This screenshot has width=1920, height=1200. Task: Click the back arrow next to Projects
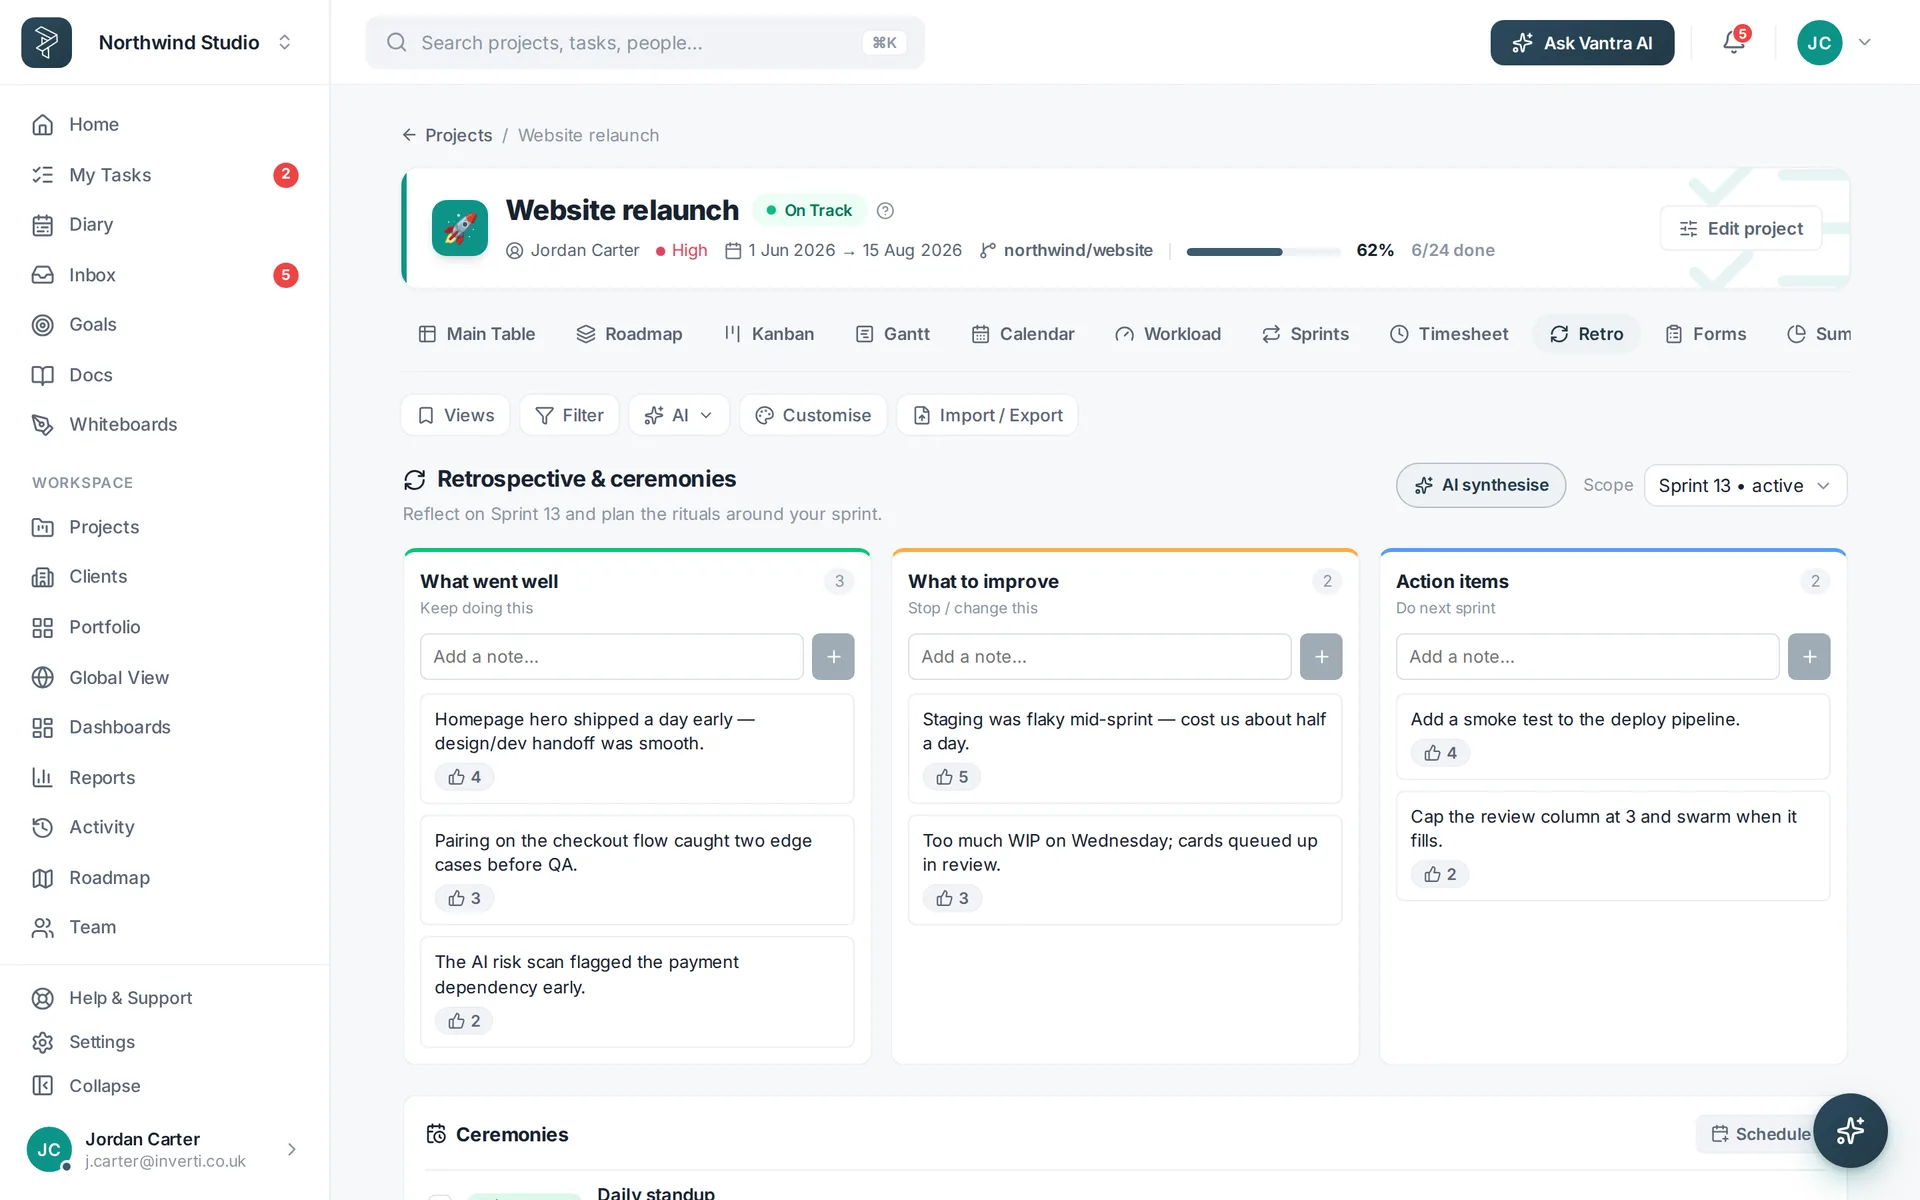(x=409, y=135)
